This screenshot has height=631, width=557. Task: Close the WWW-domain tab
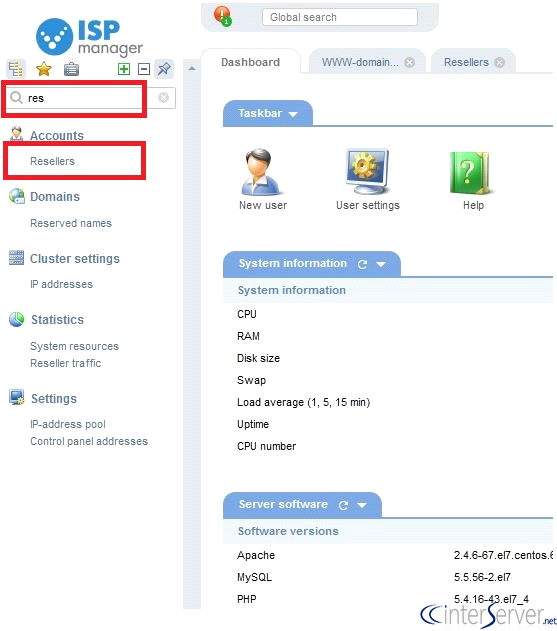pyautogui.click(x=410, y=62)
